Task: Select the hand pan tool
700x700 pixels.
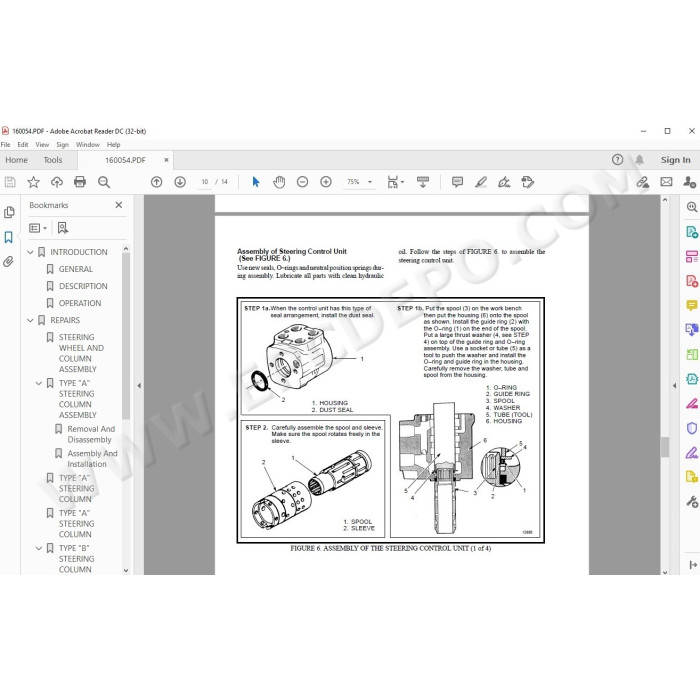Action: pyautogui.click(x=279, y=182)
